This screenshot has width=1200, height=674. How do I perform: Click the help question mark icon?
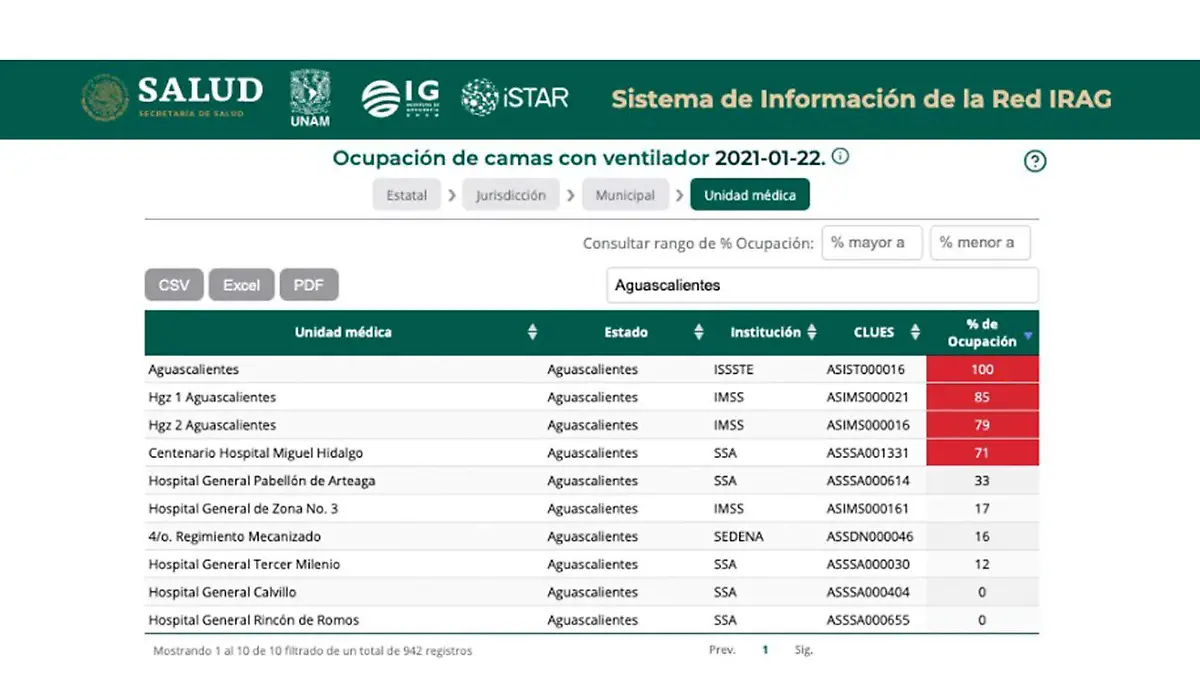1035,161
